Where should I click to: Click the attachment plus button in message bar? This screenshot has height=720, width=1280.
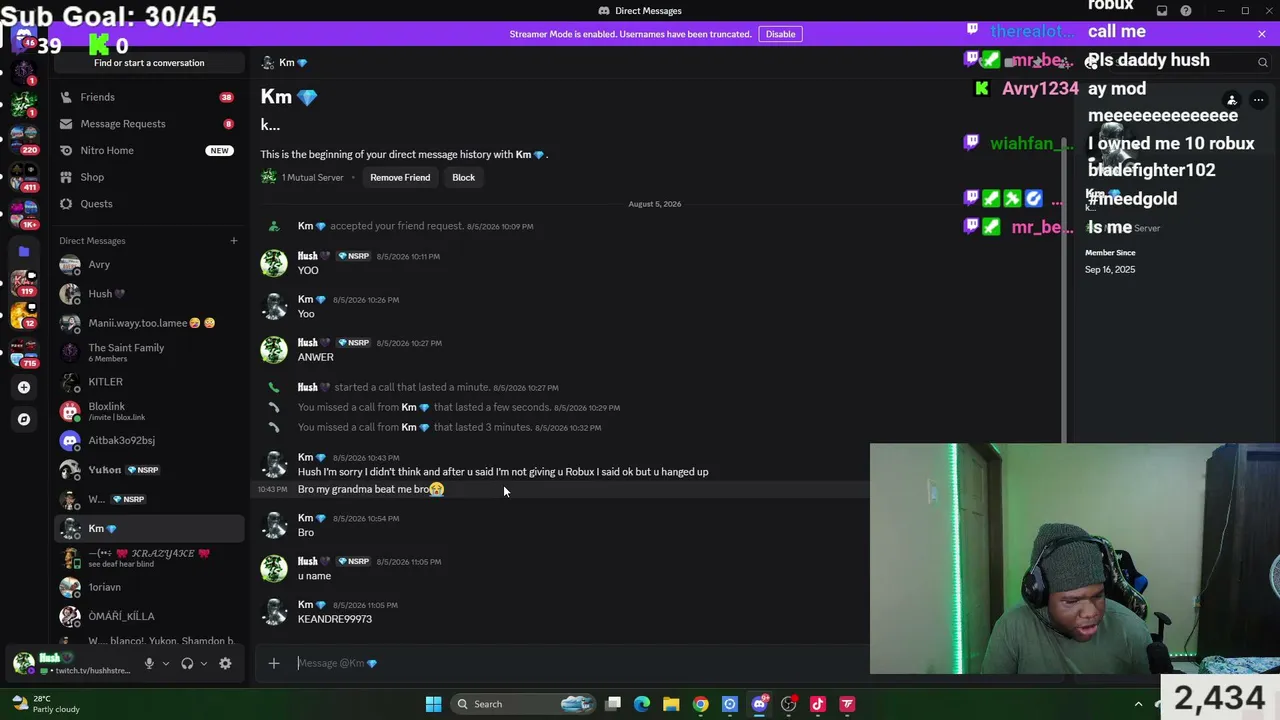click(274, 663)
